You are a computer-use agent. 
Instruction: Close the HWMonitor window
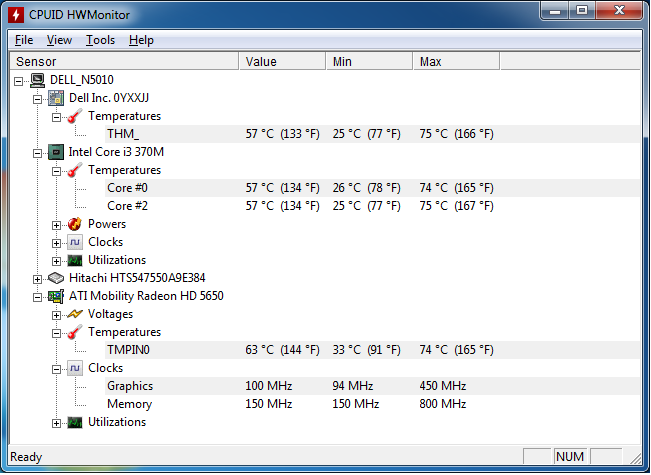pos(619,10)
